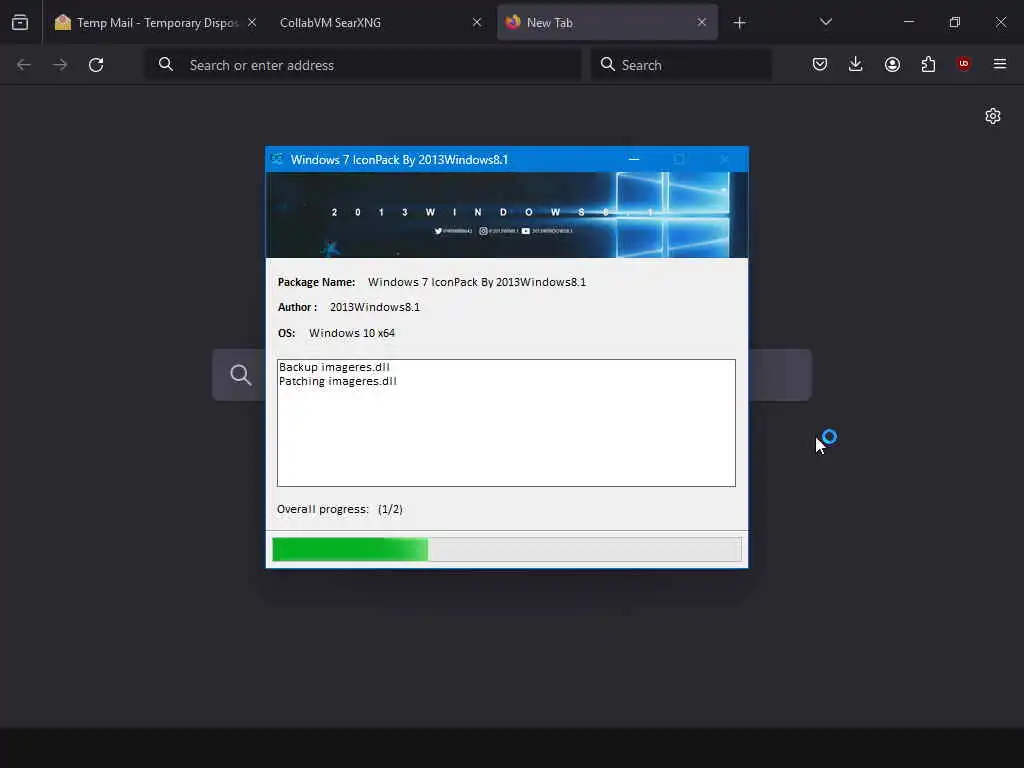
Task: Close the CollabVM SearXNG tab
Action: click(x=477, y=23)
